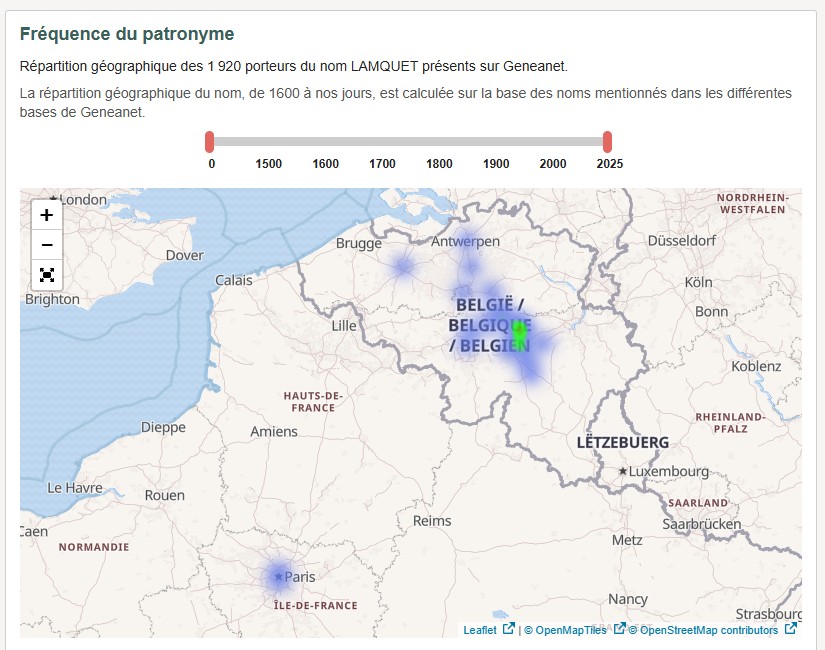Click the blue heat spot near Brugge
Screen dimensions: 825x650
402,266
